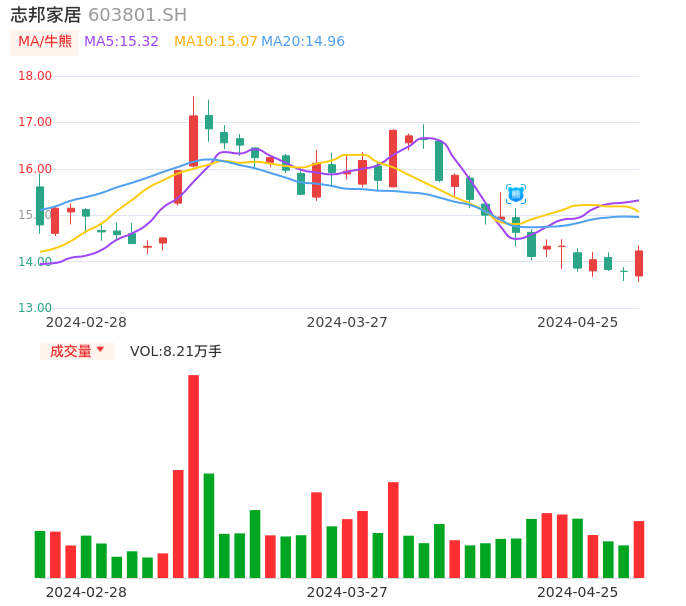Select the MA/牛熊 indicator button
This screenshot has height=606, width=686.
45,42
